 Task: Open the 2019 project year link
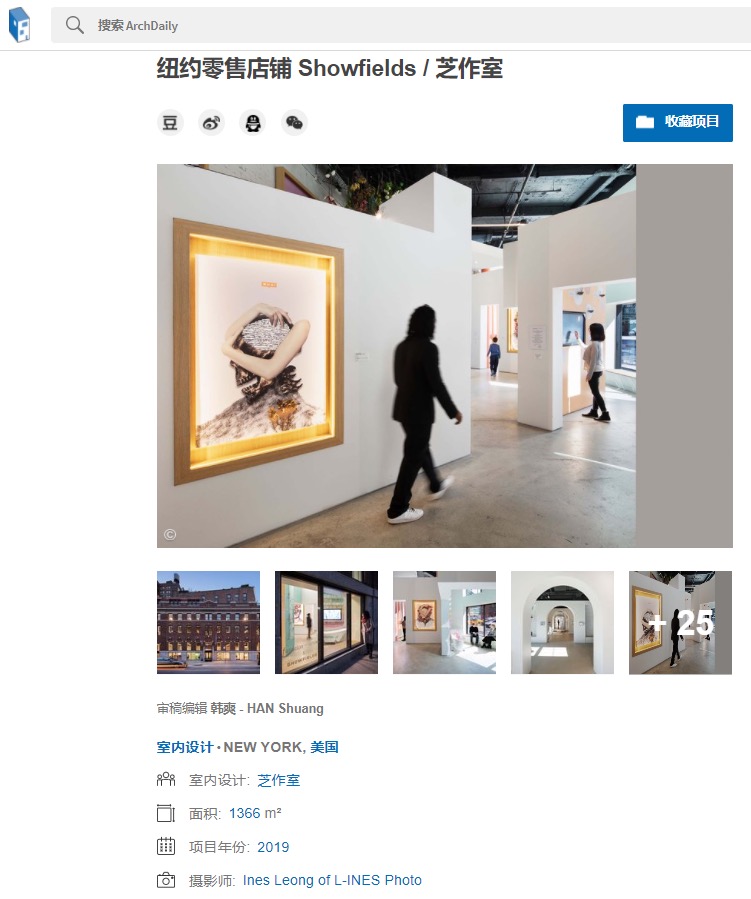click(273, 847)
